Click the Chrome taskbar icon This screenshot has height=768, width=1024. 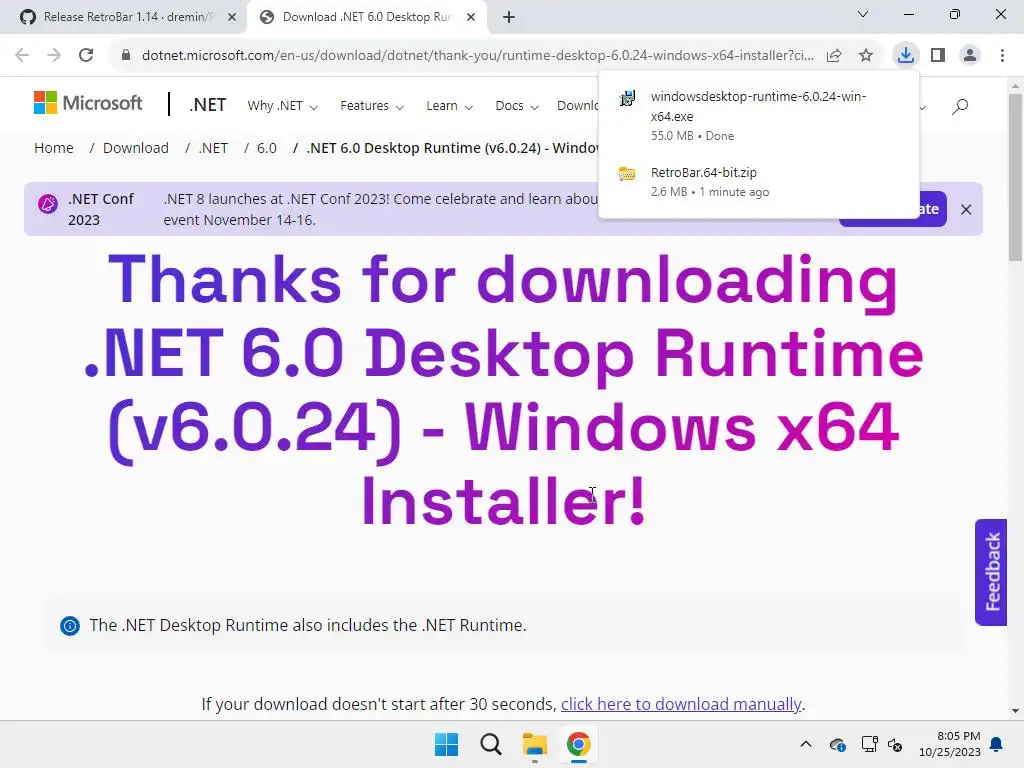[x=579, y=744]
